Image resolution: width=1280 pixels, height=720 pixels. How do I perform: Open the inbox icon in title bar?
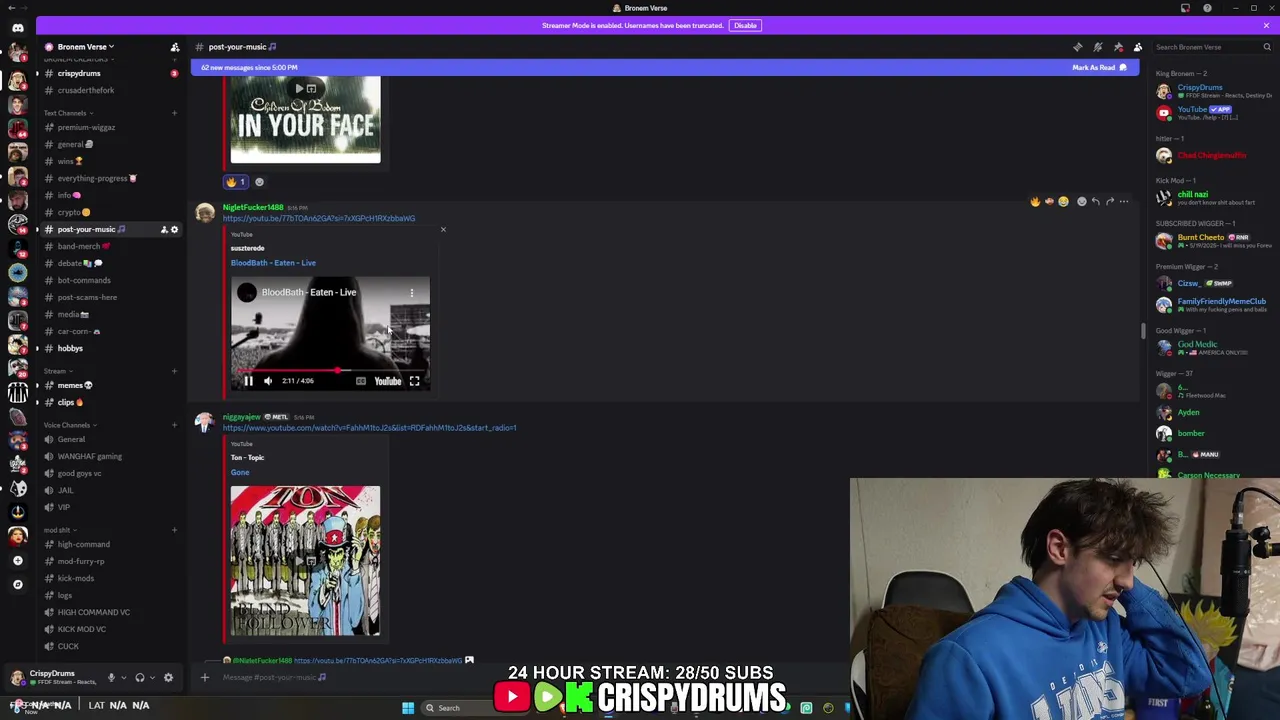coord(1185,8)
